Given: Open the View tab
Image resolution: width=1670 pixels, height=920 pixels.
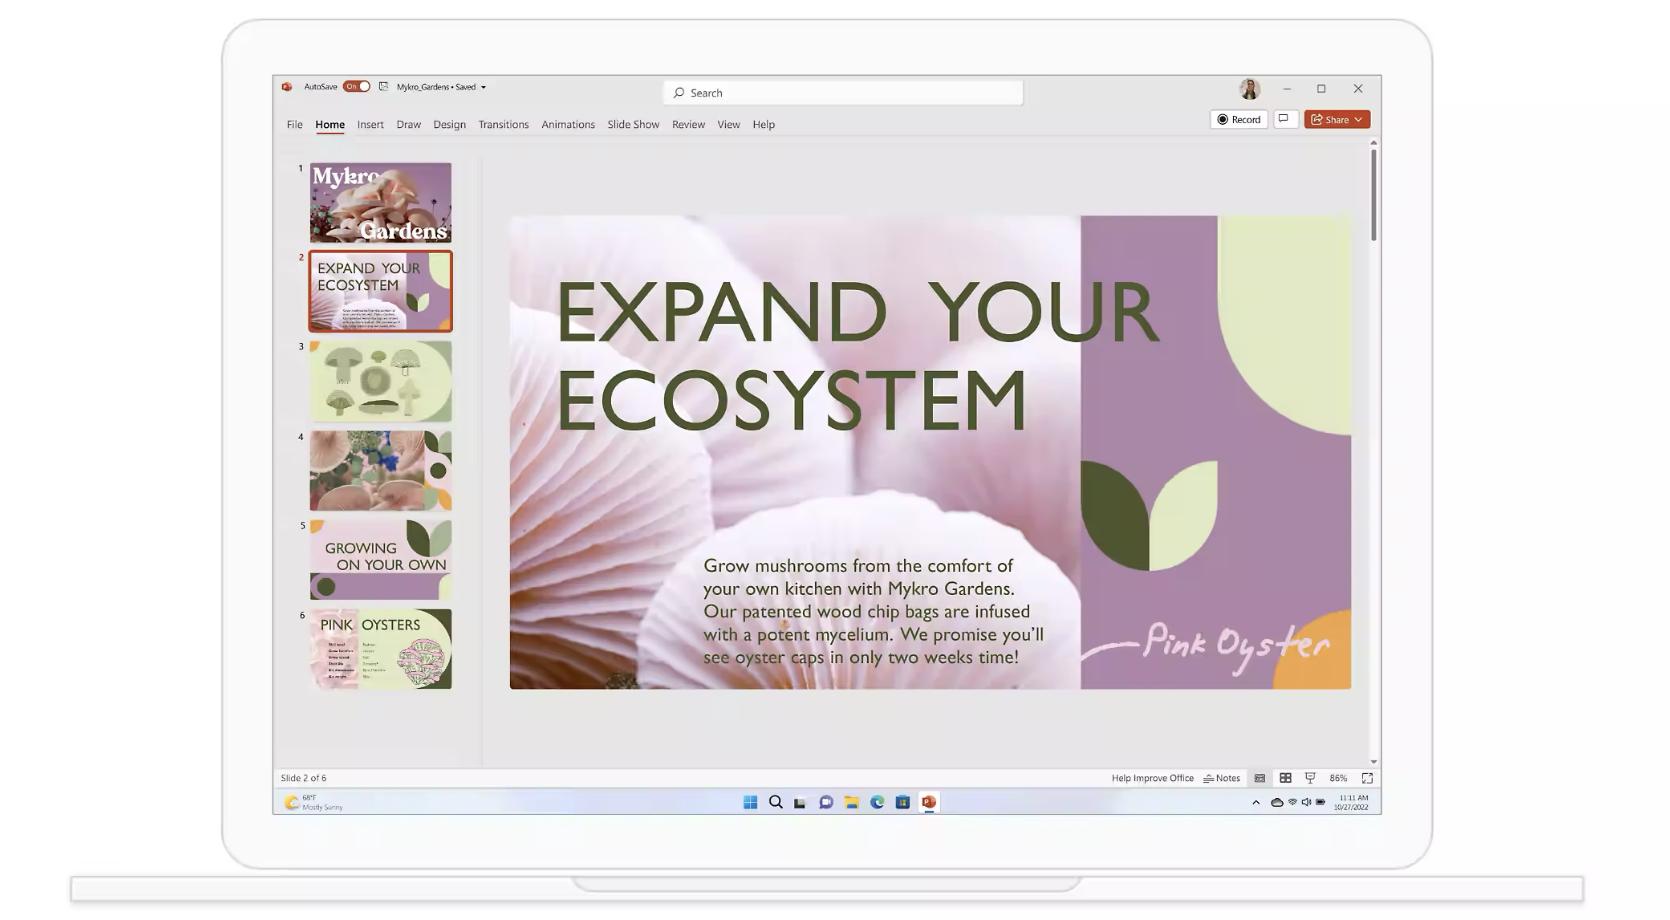Looking at the screenshot, I should pos(728,125).
